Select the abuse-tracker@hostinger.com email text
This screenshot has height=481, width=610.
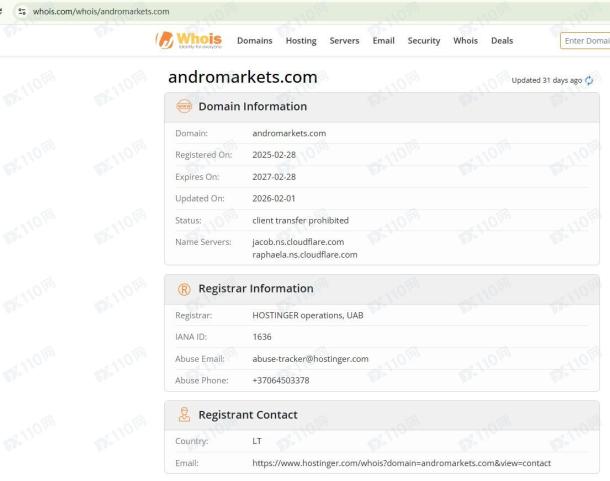point(310,359)
